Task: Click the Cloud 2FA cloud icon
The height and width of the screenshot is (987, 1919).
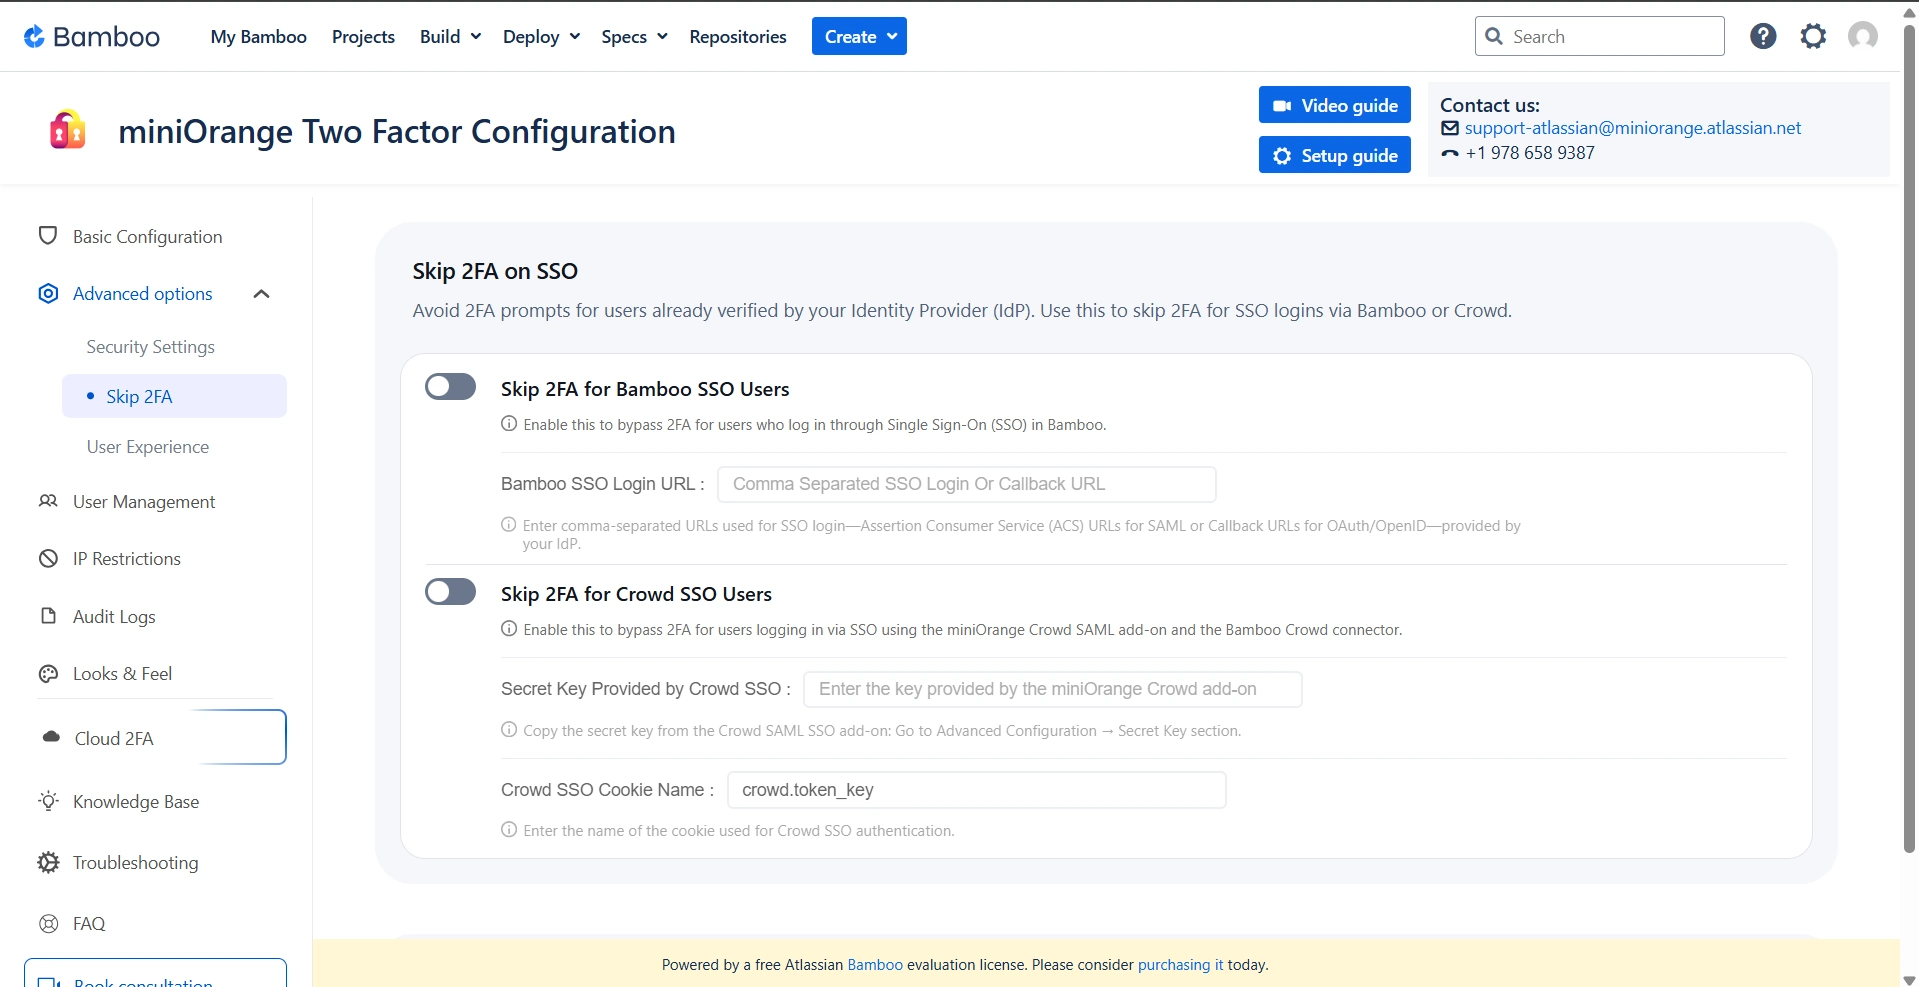Action: (48, 738)
